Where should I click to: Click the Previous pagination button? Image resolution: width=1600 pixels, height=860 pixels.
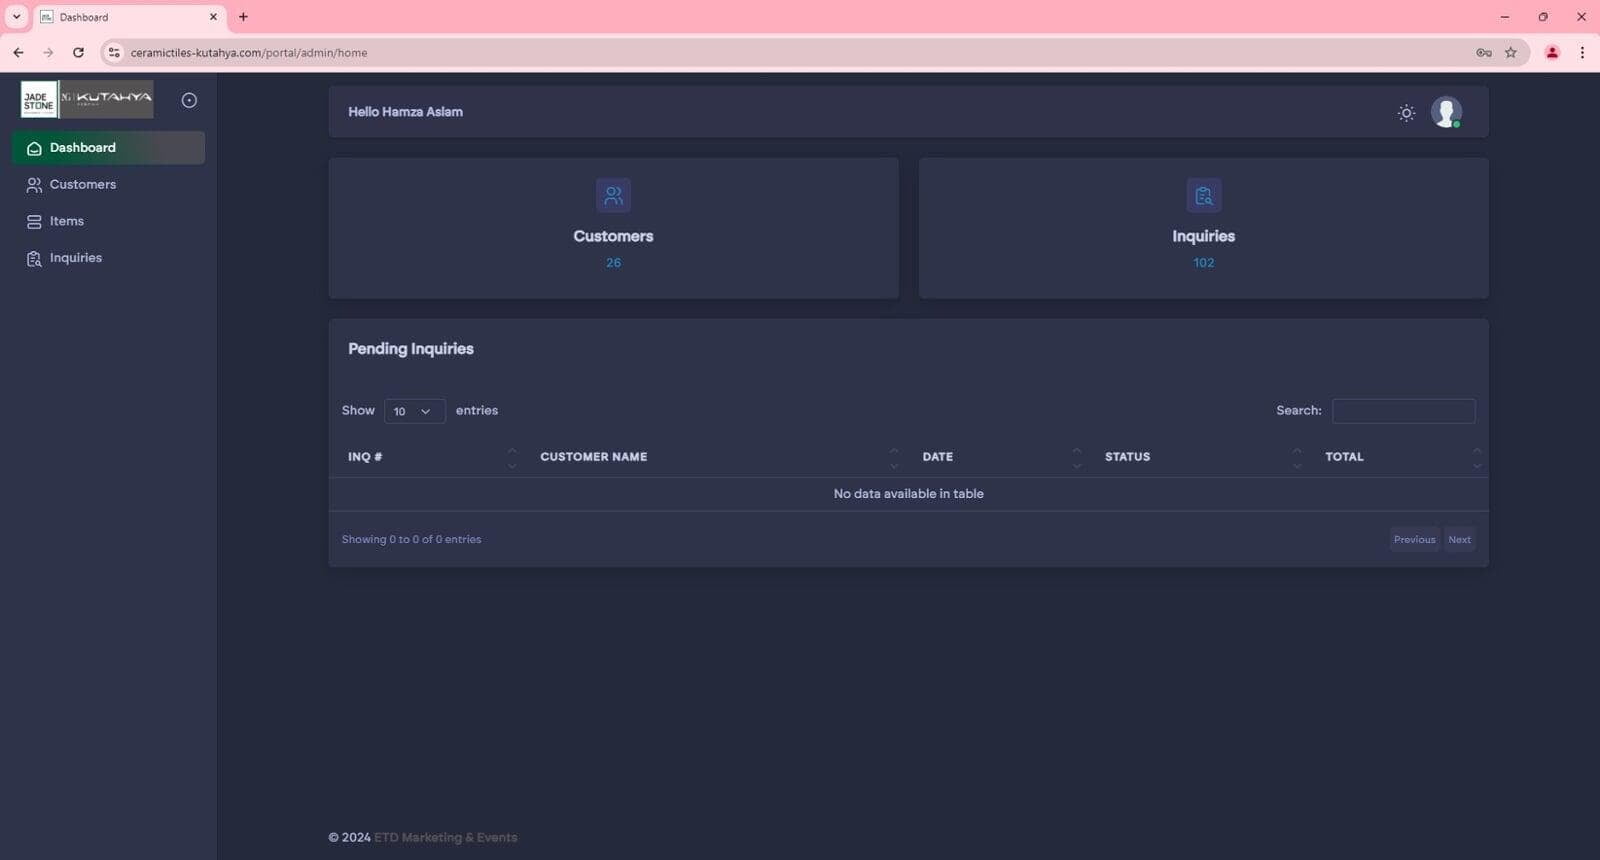(x=1414, y=540)
